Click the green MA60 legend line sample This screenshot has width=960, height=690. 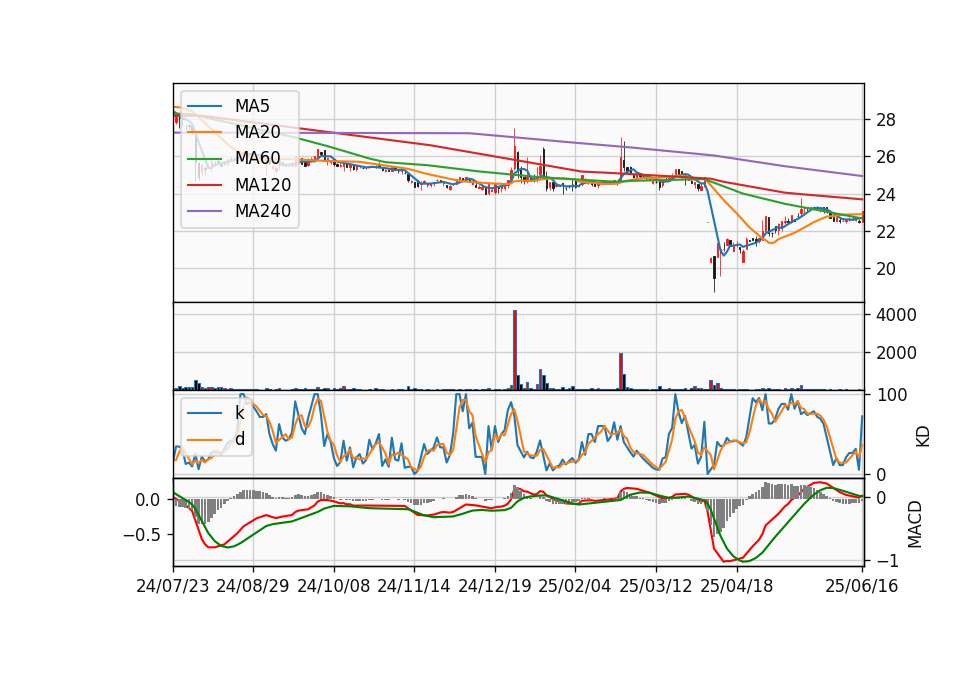204,159
